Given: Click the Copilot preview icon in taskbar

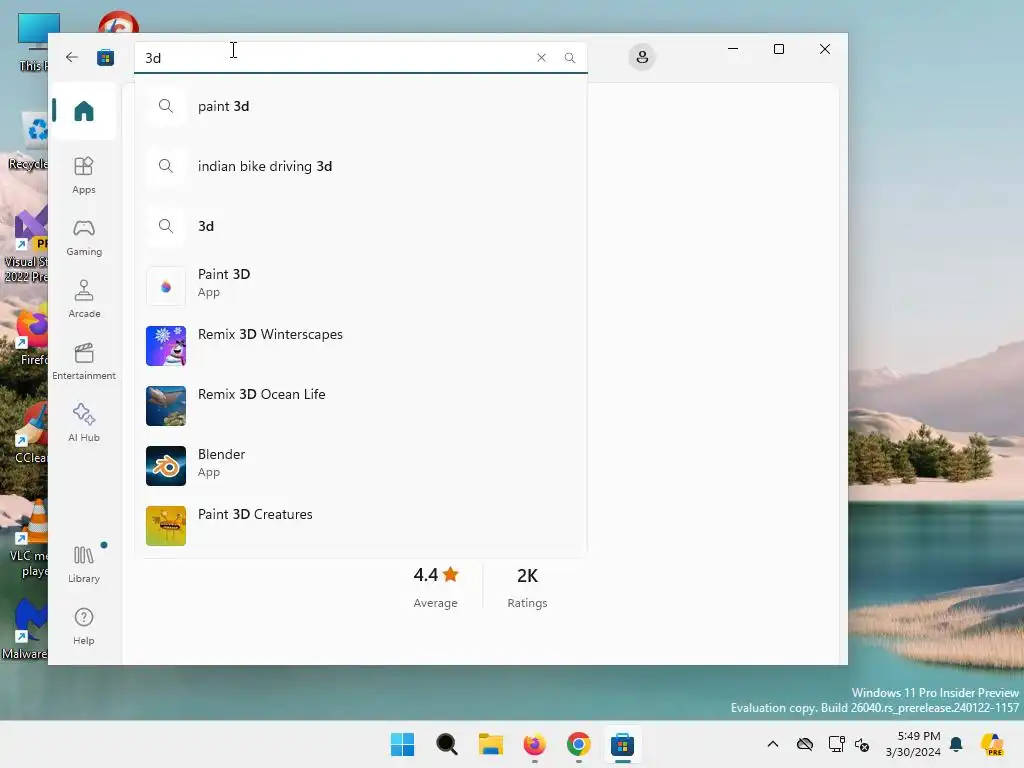Looking at the screenshot, I should click(992, 744).
